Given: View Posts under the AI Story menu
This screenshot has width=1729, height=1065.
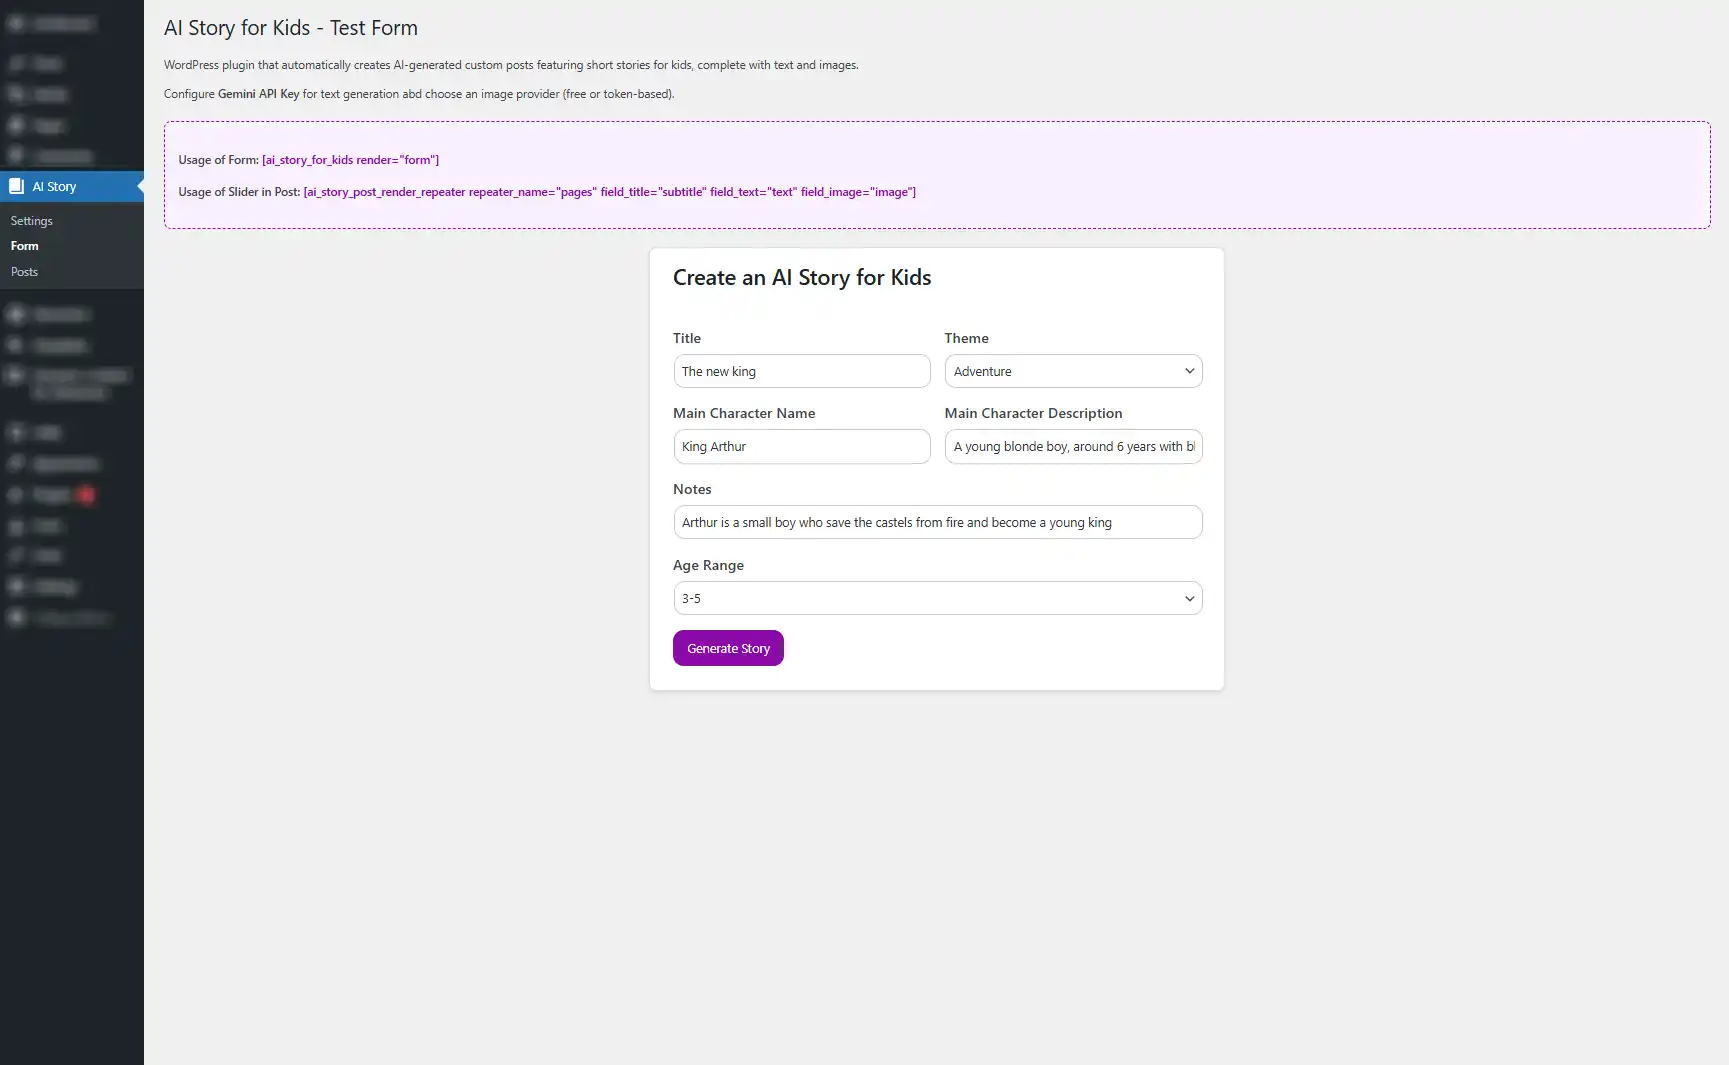Looking at the screenshot, I should tap(24, 271).
